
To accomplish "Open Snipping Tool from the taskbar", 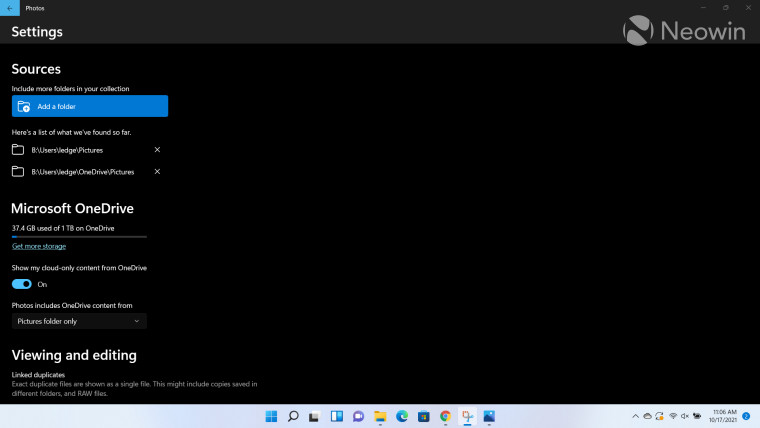I will [x=467, y=416].
